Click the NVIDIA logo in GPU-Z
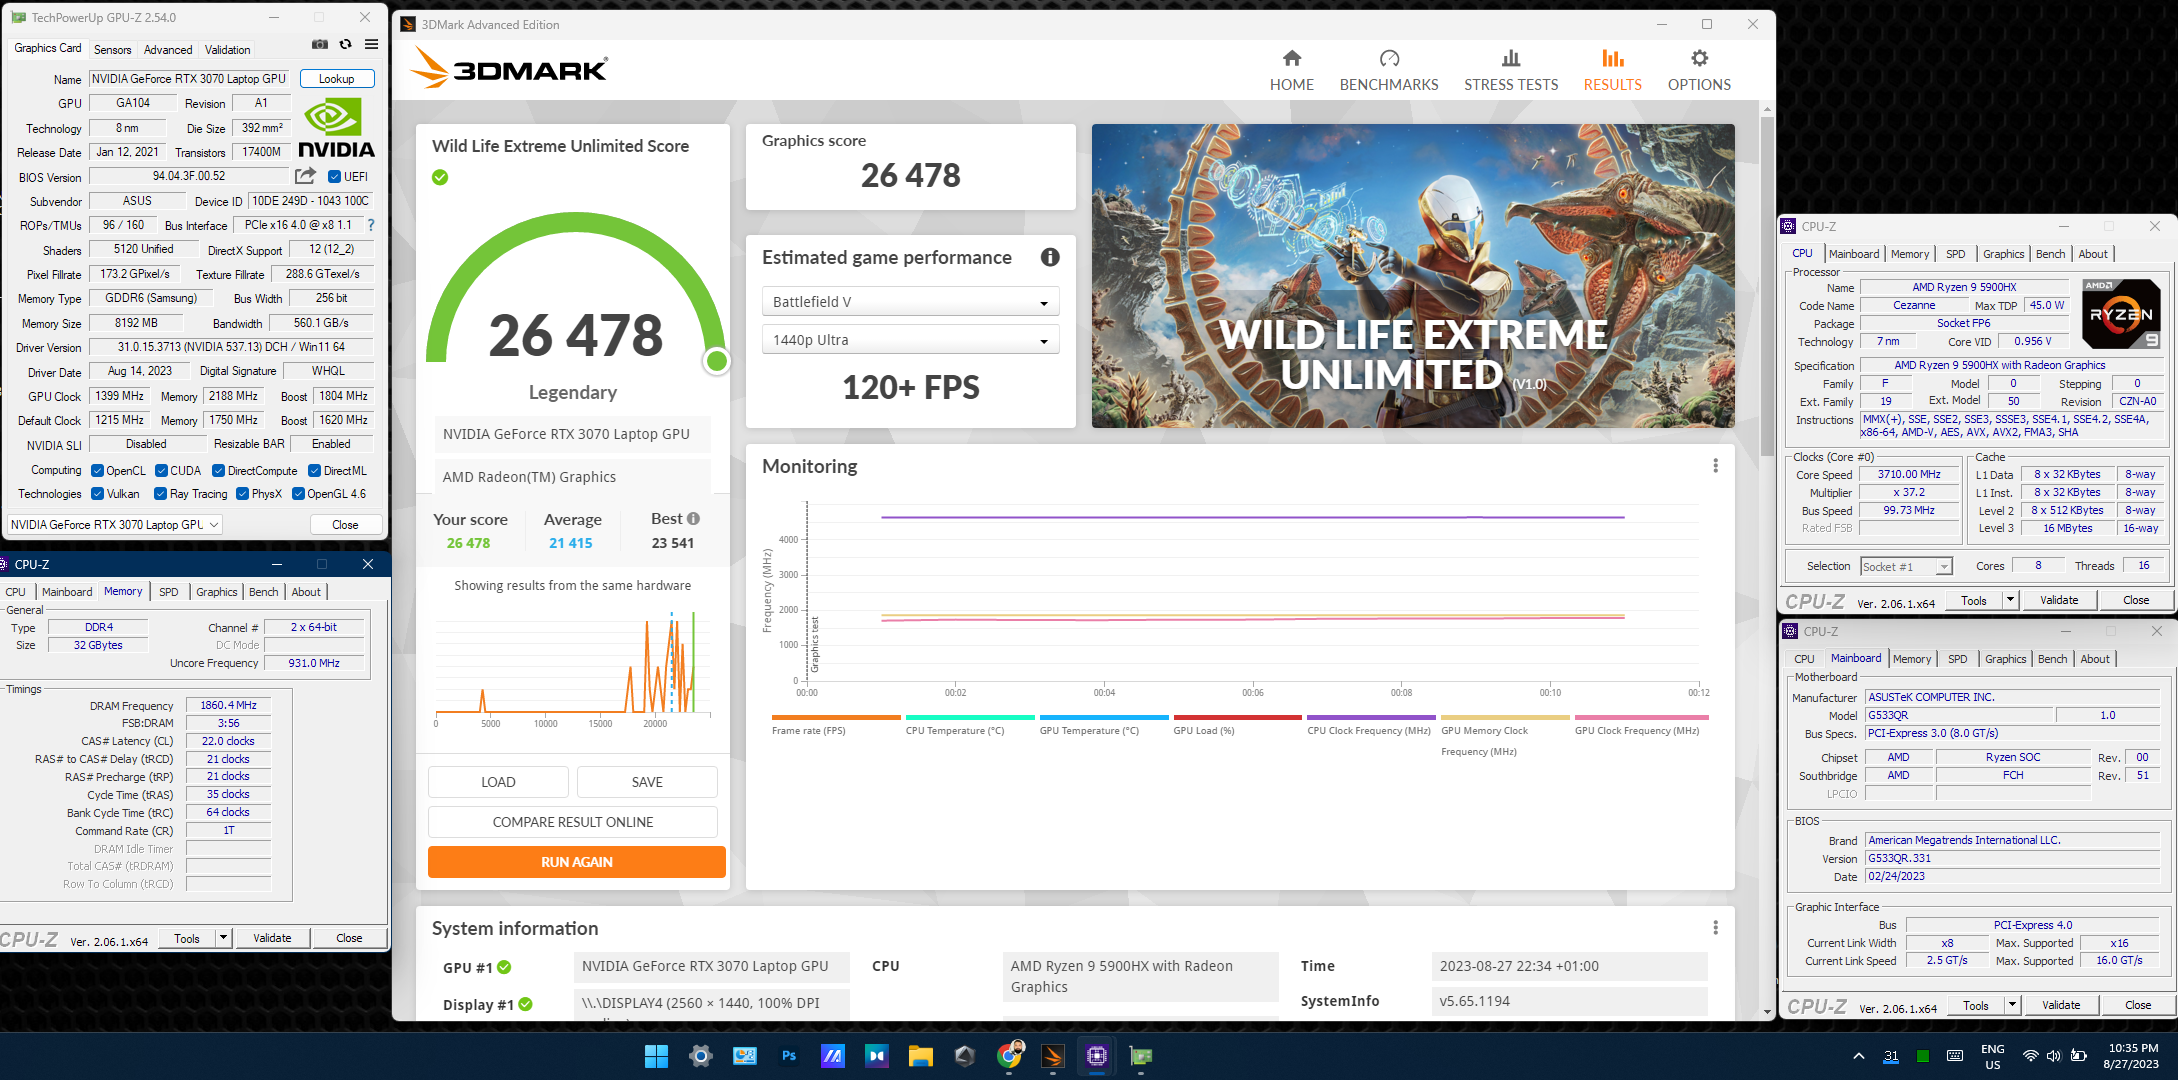Screen dimensions: 2178x1080 point(336,128)
